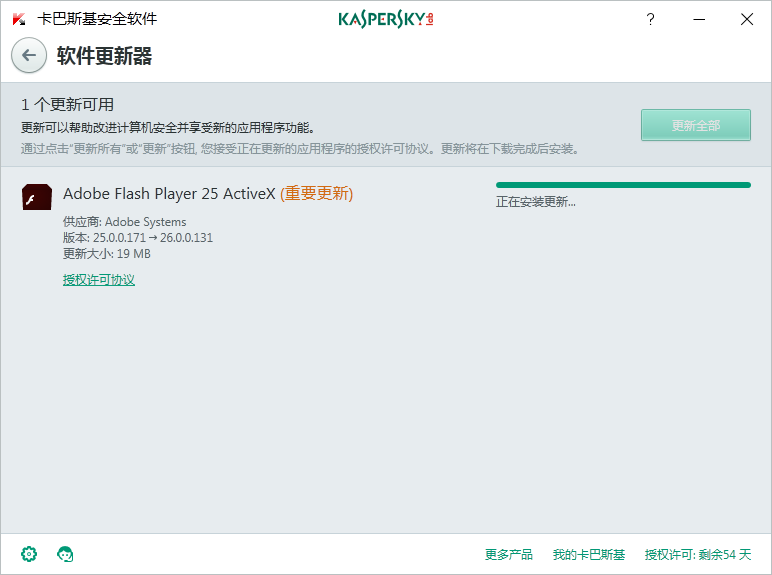This screenshot has height=575, width=772.
Task: Open the 更多产品 link
Action: [x=509, y=554]
